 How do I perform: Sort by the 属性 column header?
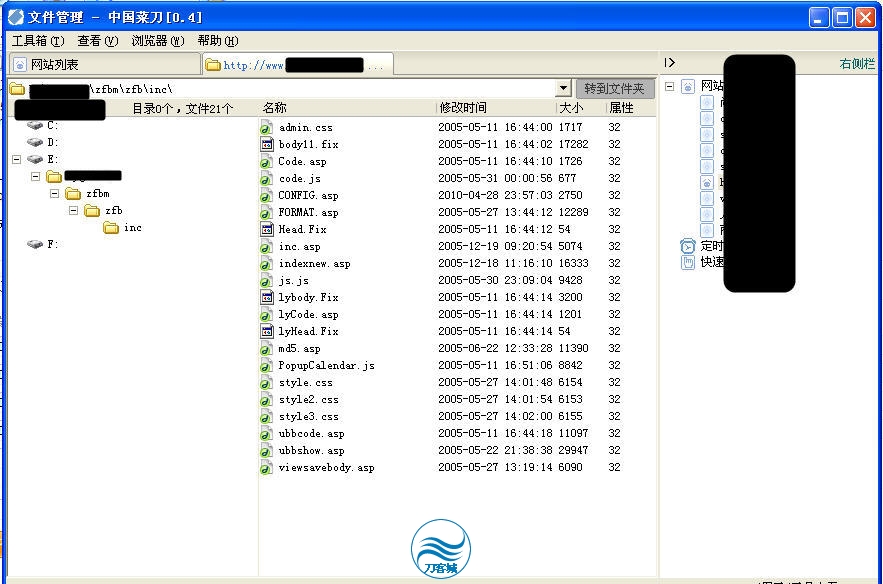(631, 108)
